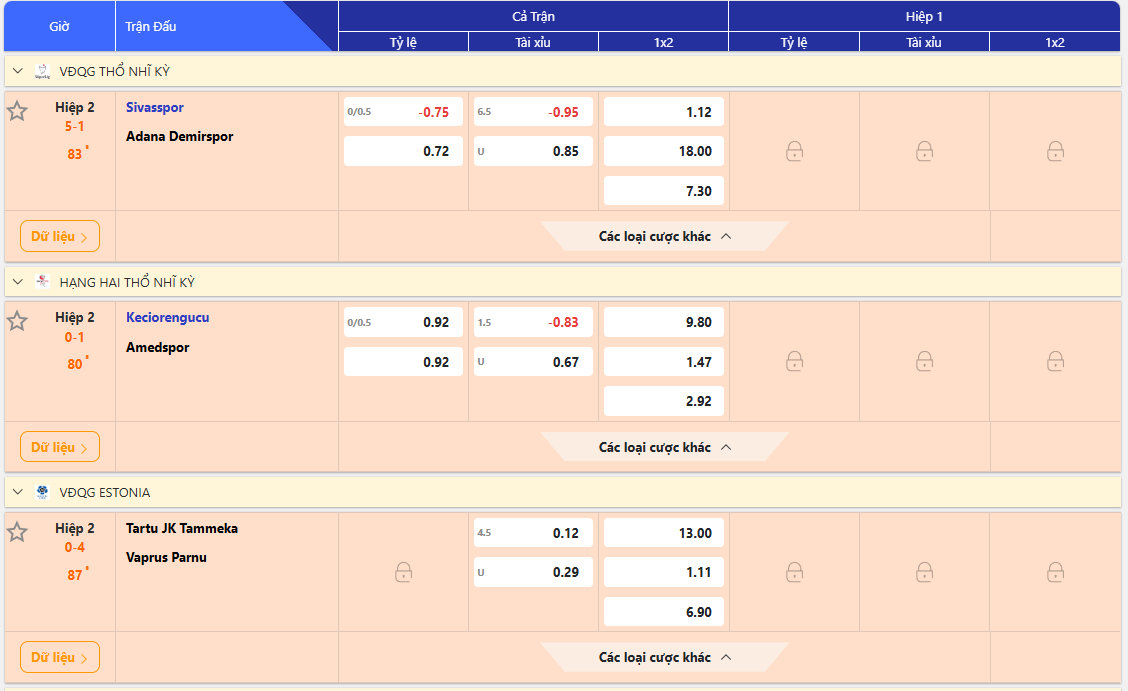Click the 0-4 live score
Screen dimensions: 1128x691
coord(74,547)
